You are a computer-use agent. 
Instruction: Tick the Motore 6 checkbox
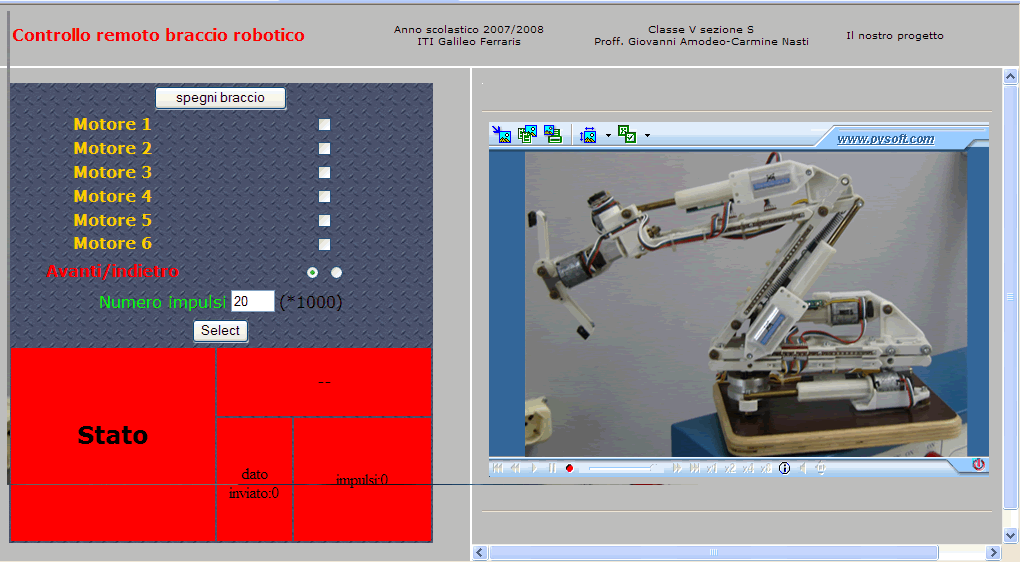click(324, 245)
